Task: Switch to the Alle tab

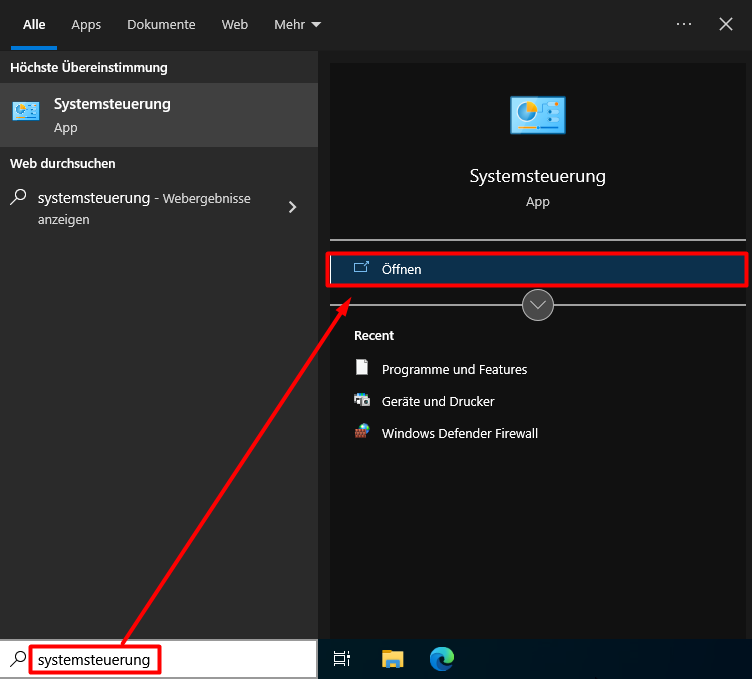Action: point(34,25)
